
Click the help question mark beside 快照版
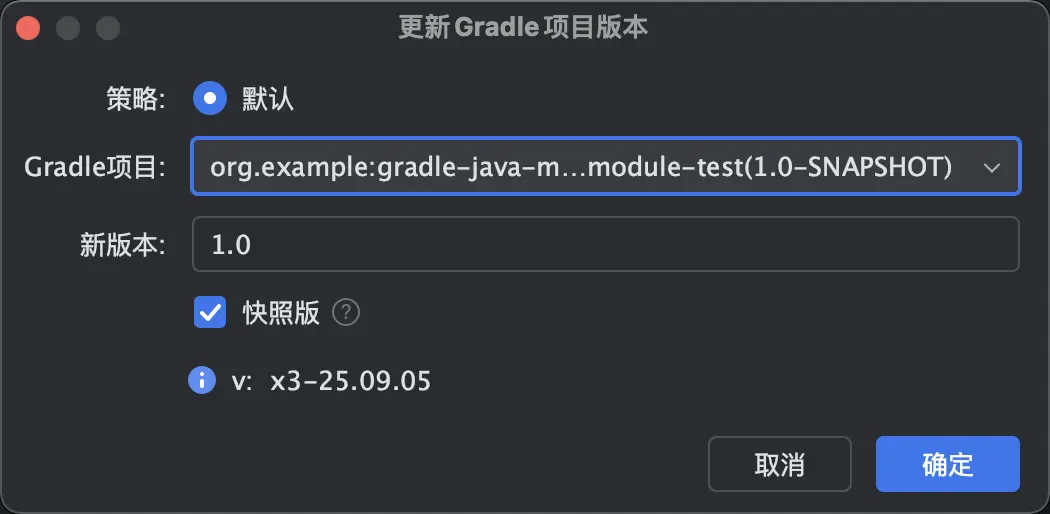point(346,313)
